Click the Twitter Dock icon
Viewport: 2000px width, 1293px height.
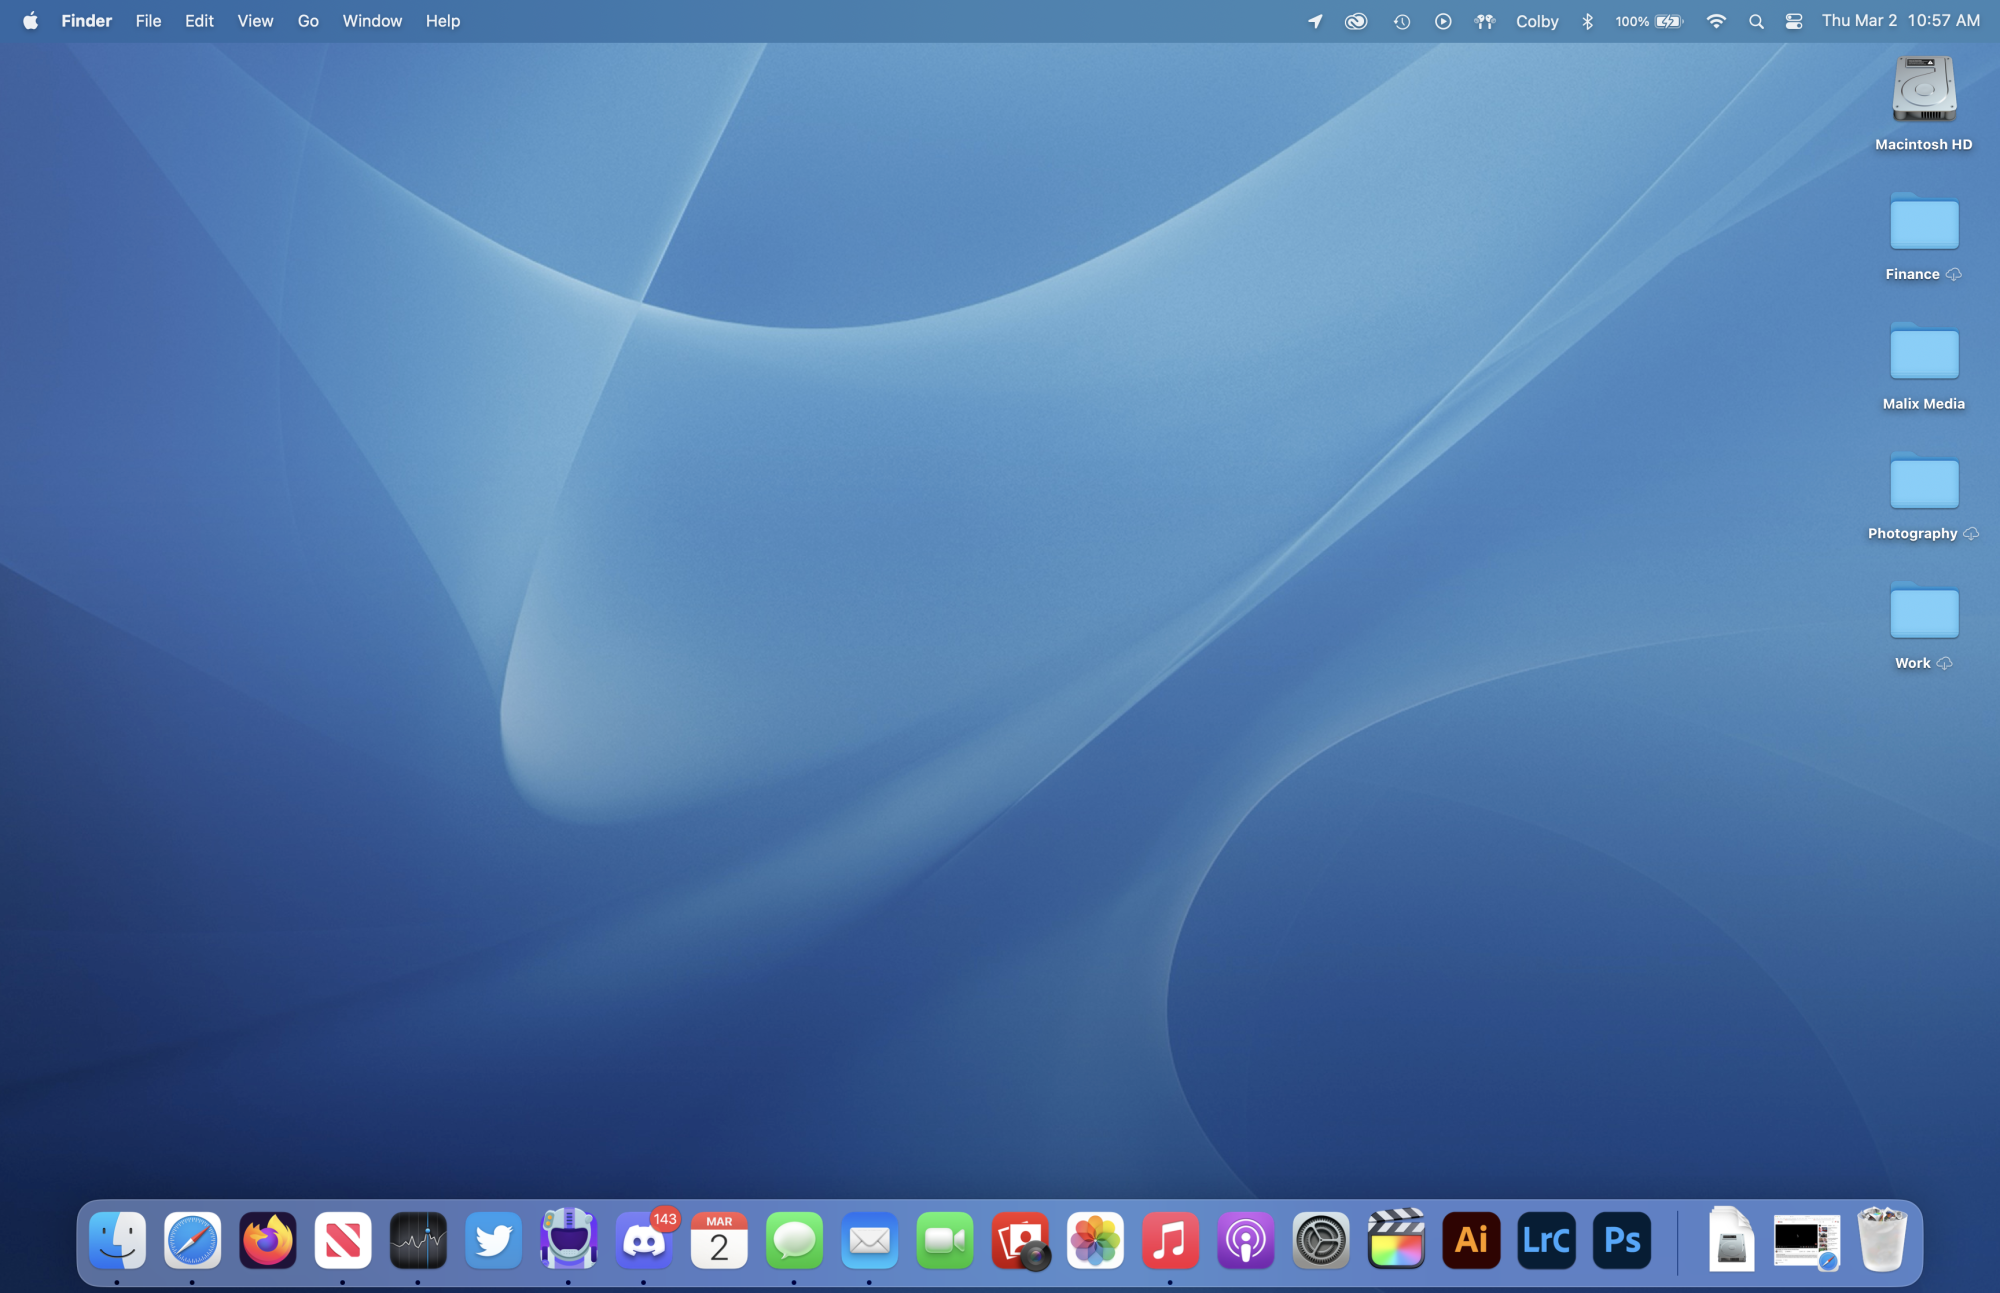pos(493,1241)
